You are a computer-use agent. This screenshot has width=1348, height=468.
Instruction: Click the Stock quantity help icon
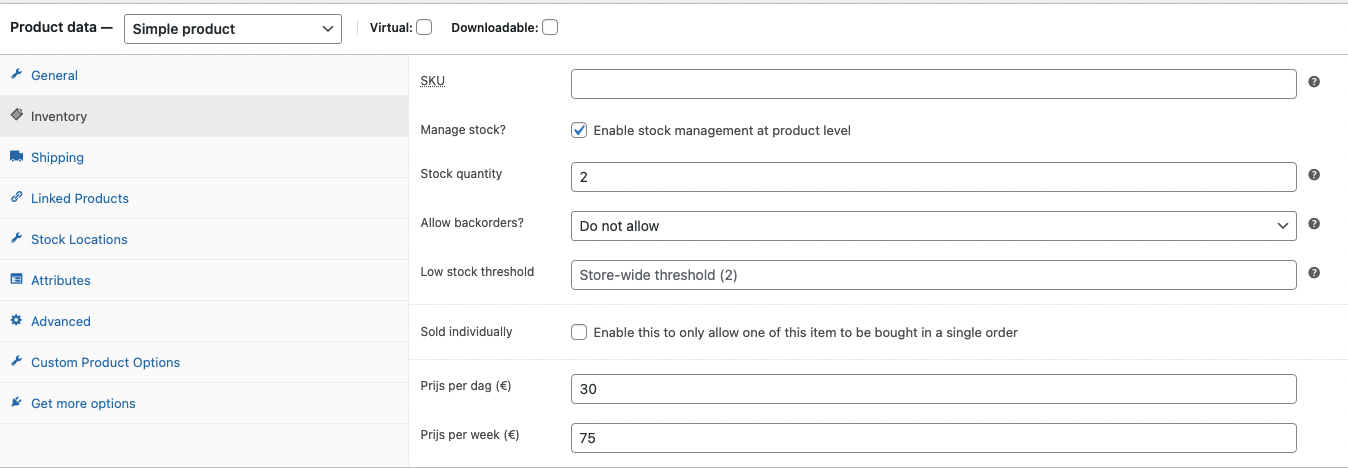coord(1314,175)
